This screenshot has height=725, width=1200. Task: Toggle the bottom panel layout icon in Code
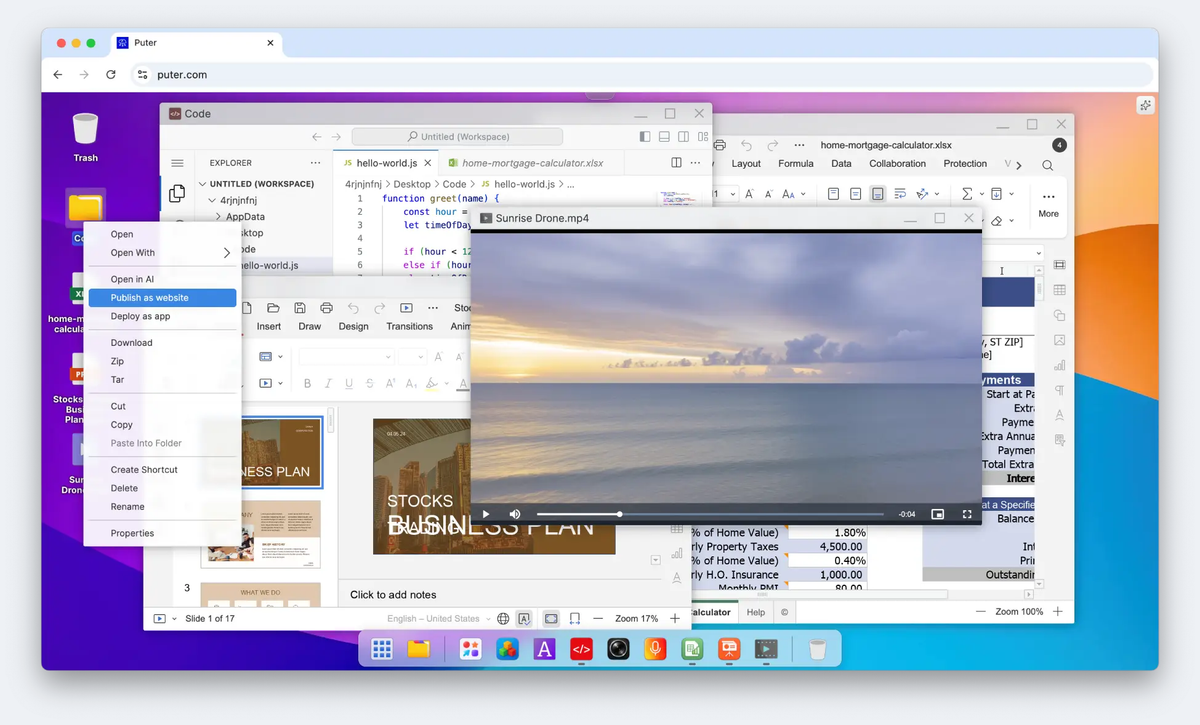[x=664, y=137]
